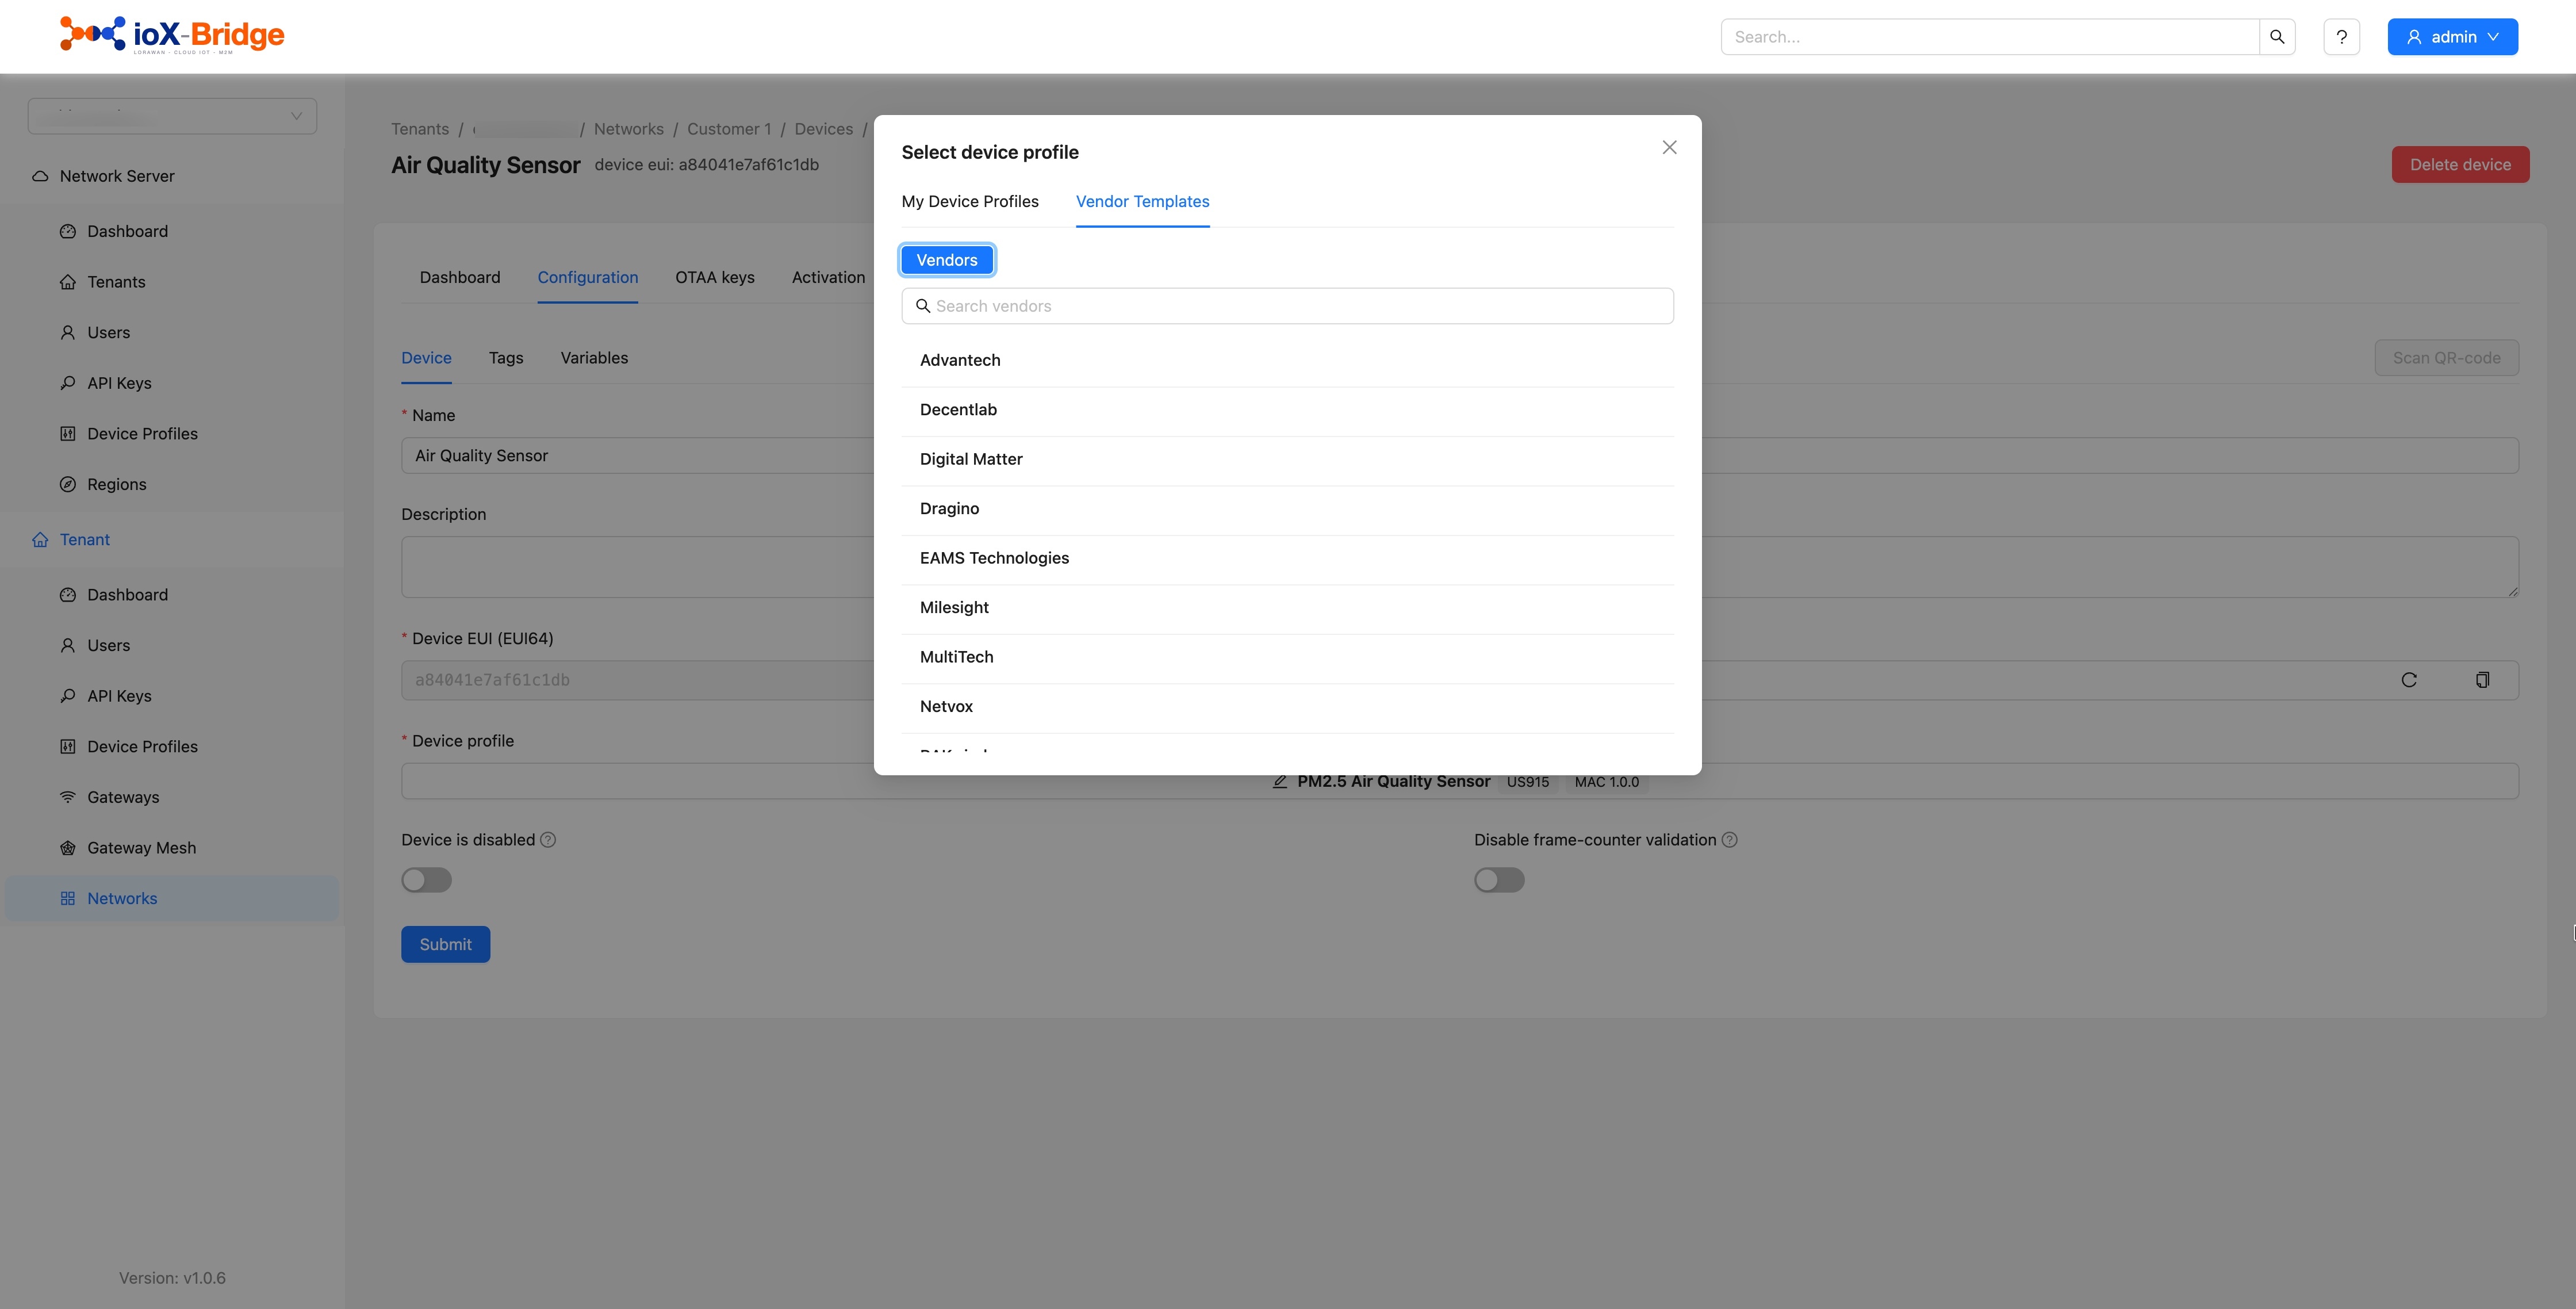Open the admin user dropdown
The image size is (2576, 1309).
pos(2452,37)
